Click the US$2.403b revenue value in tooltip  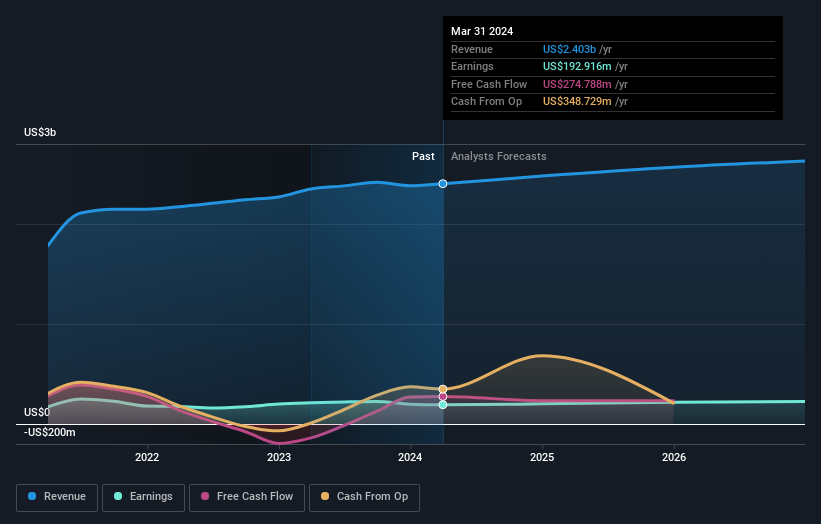coord(569,49)
